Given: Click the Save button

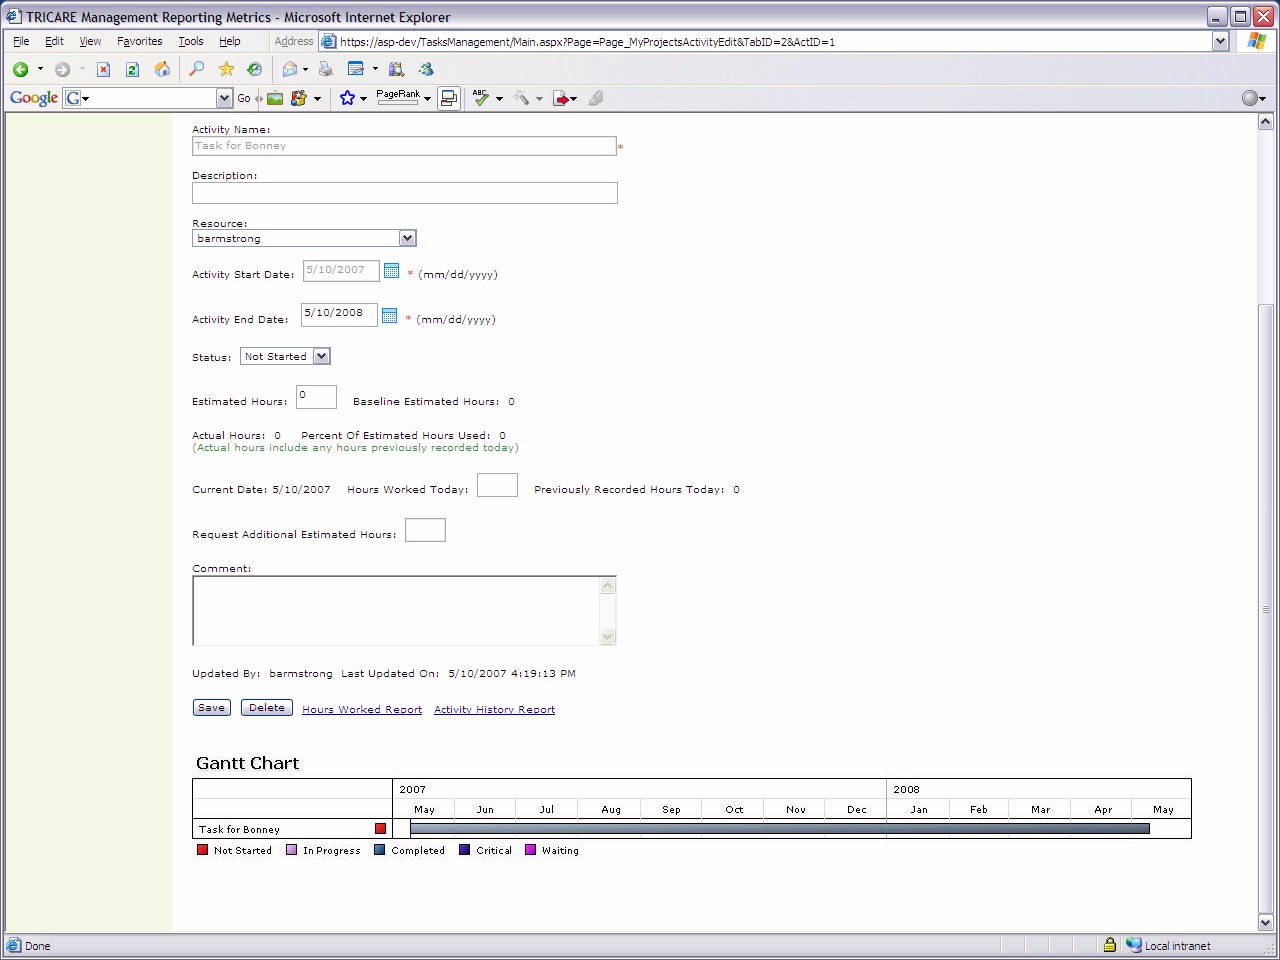Looking at the screenshot, I should pyautogui.click(x=211, y=708).
